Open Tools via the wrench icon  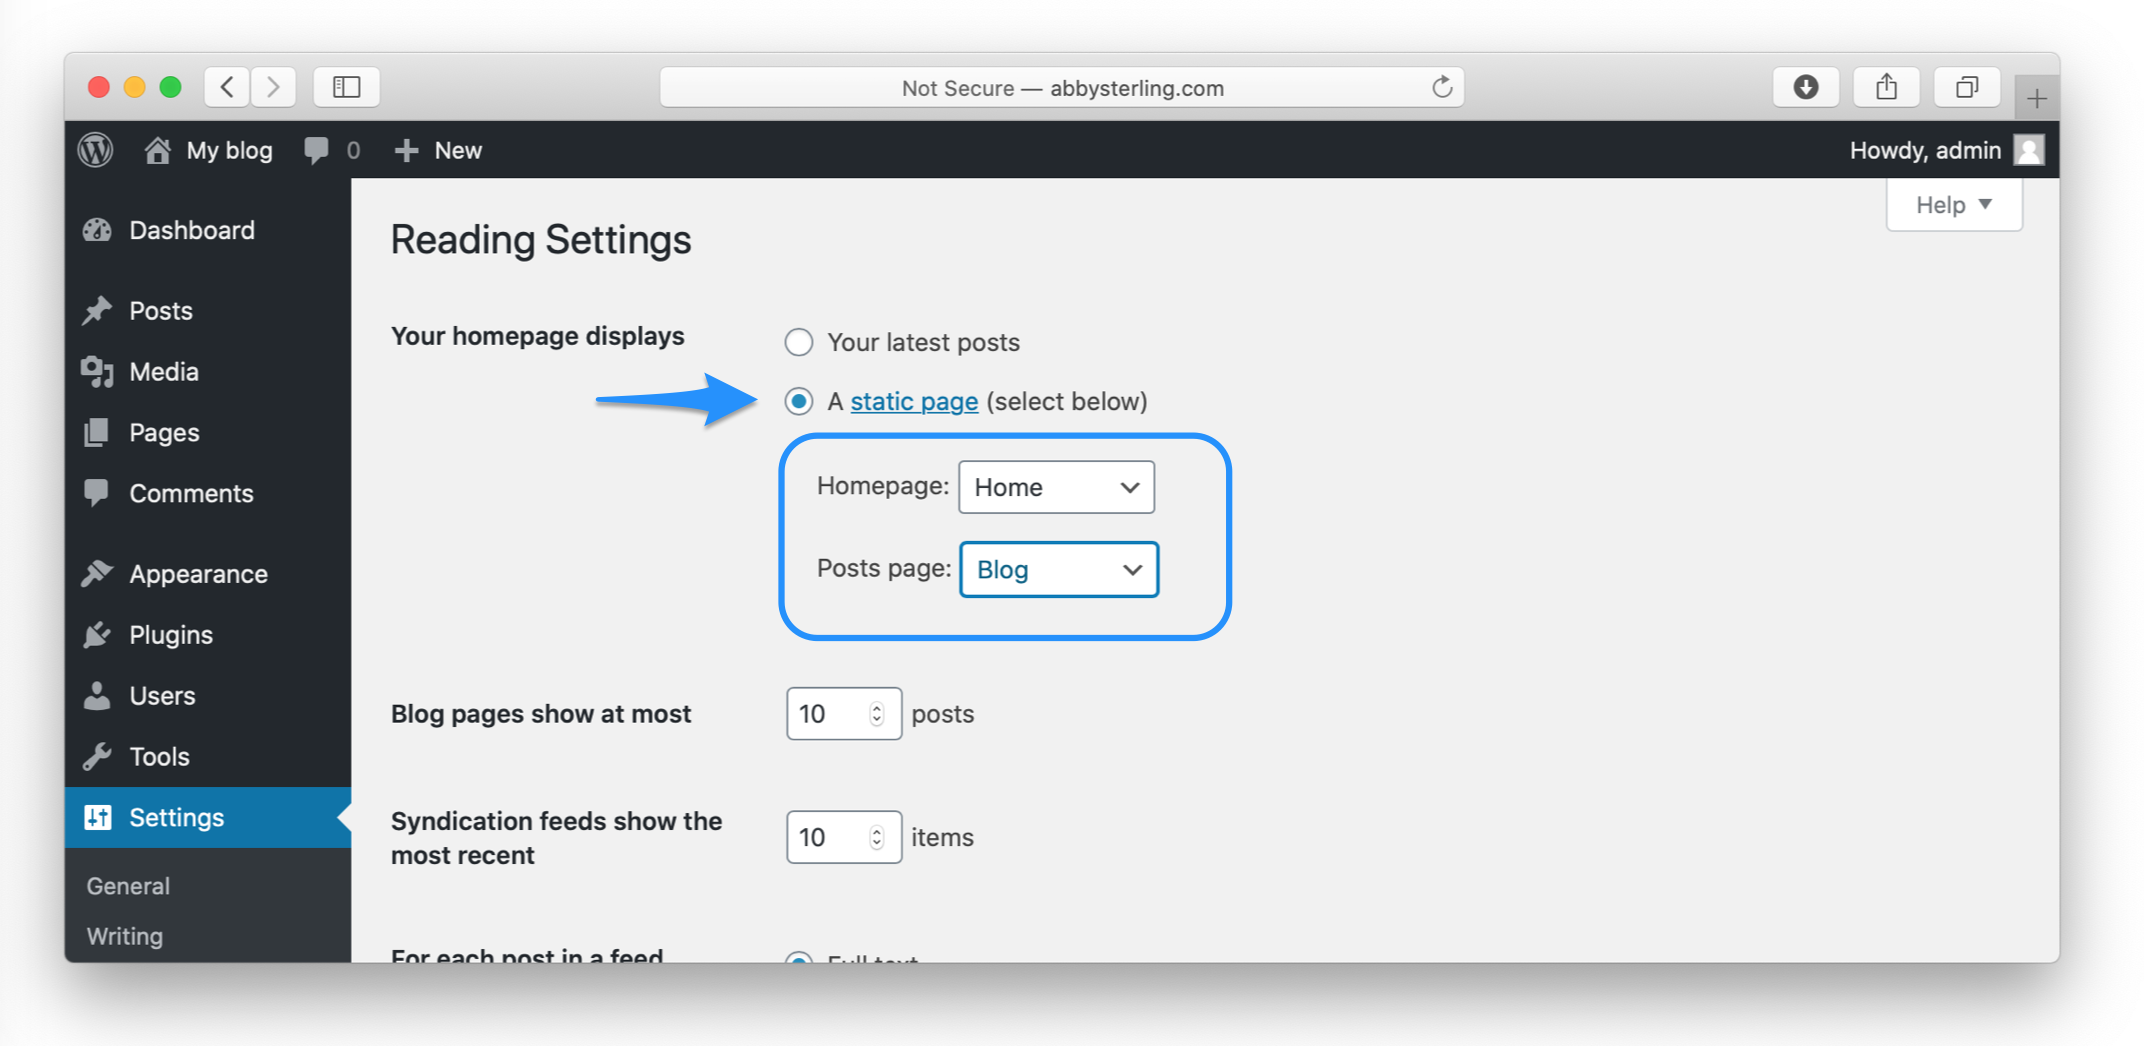(96, 756)
